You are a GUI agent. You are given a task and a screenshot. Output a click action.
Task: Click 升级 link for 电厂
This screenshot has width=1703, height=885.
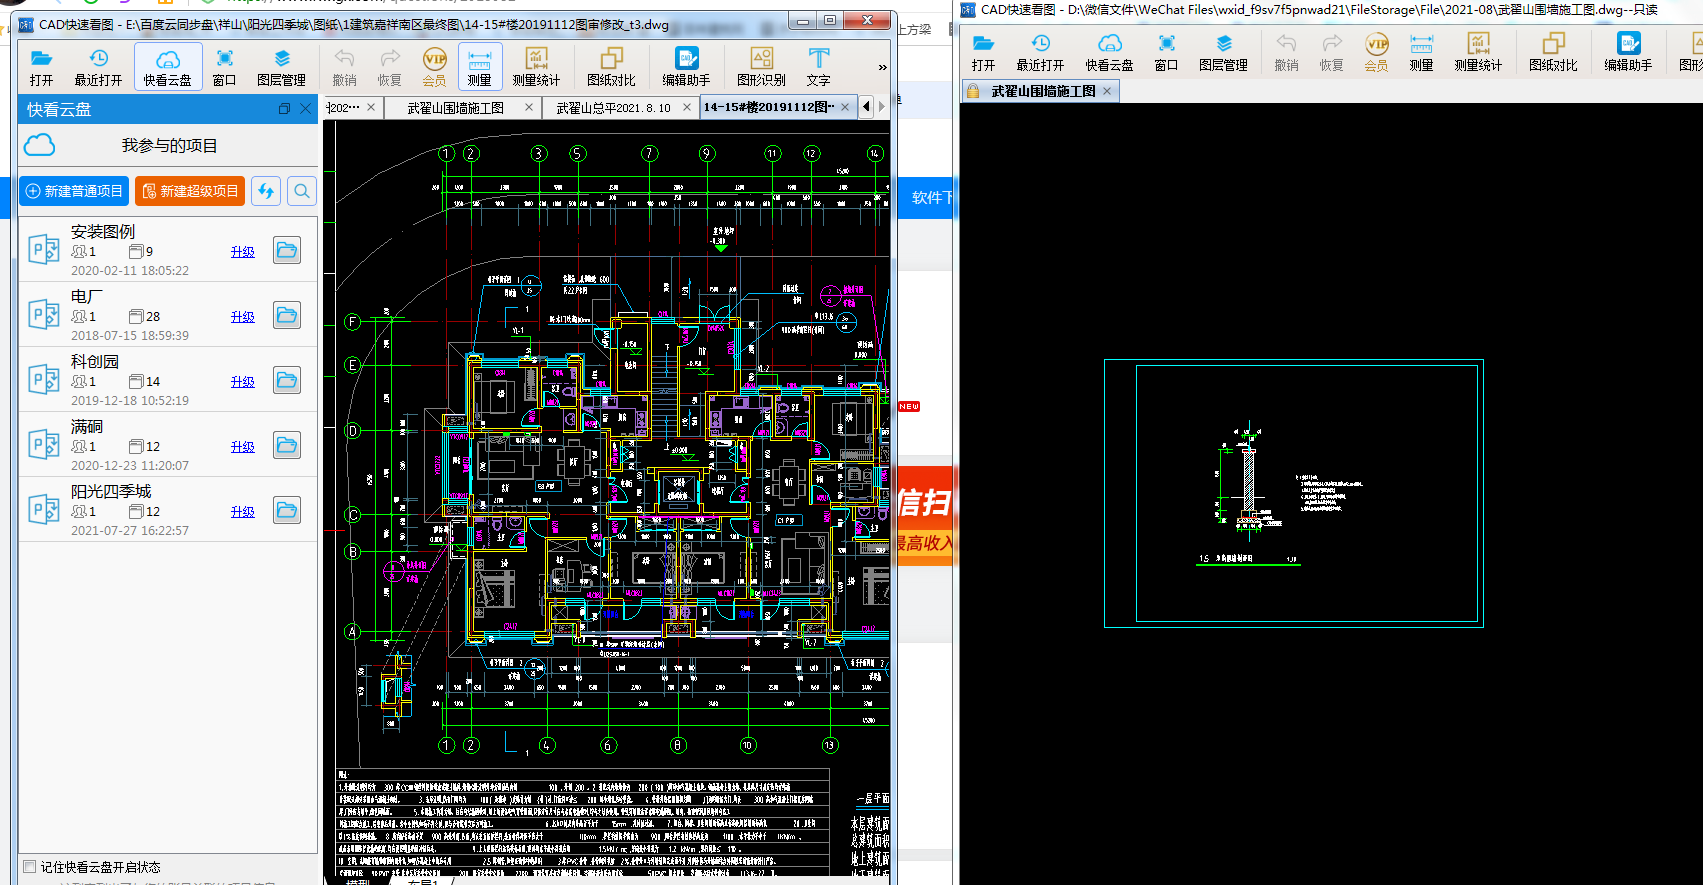[243, 317]
